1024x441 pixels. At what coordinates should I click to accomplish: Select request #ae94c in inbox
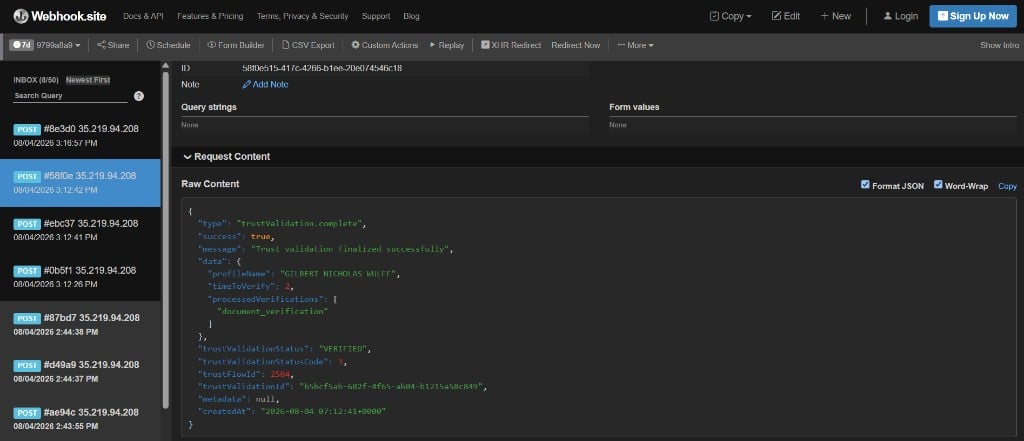80,418
